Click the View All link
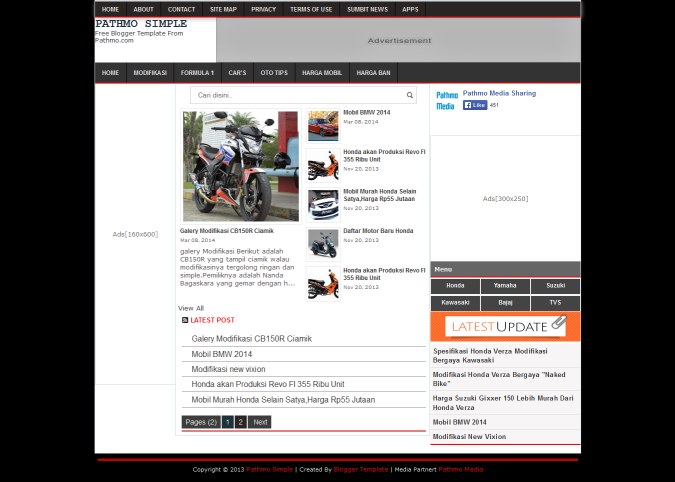Viewport: 675px width, 482px height. tap(191, 308)
